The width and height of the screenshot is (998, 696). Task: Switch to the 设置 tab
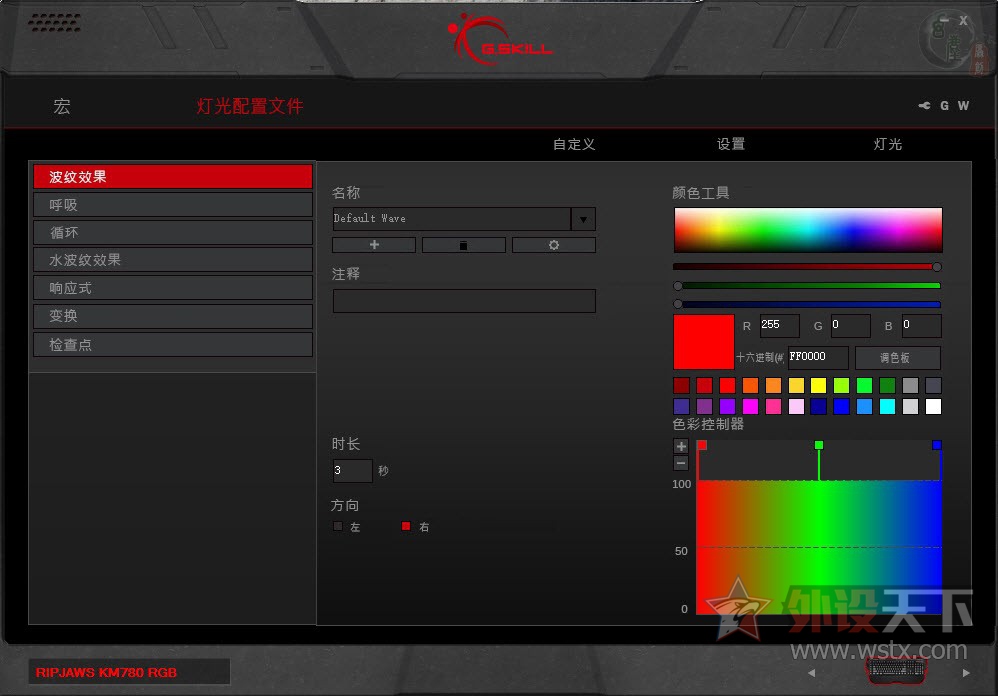[x=731, y=144]
